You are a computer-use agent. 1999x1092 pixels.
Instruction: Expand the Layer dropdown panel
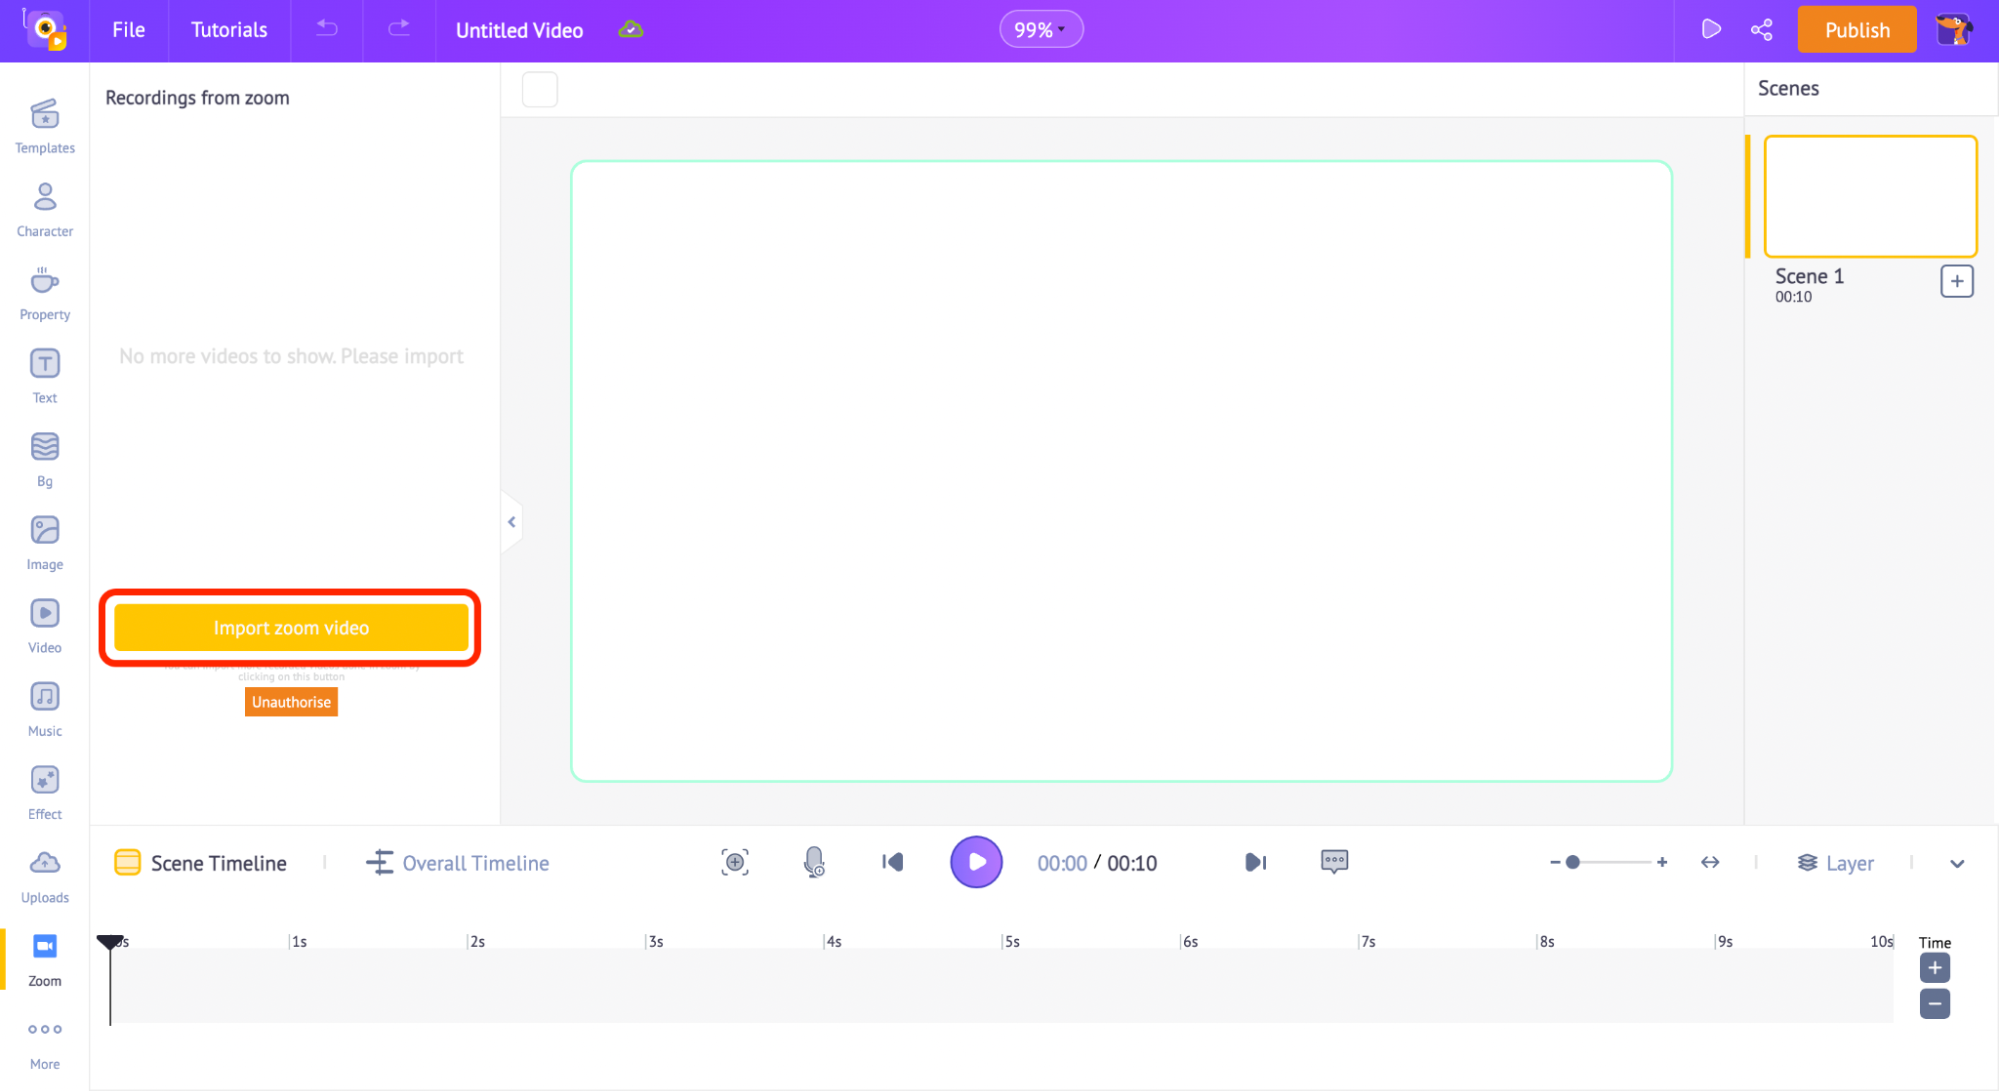click(x=1959, y=862)
